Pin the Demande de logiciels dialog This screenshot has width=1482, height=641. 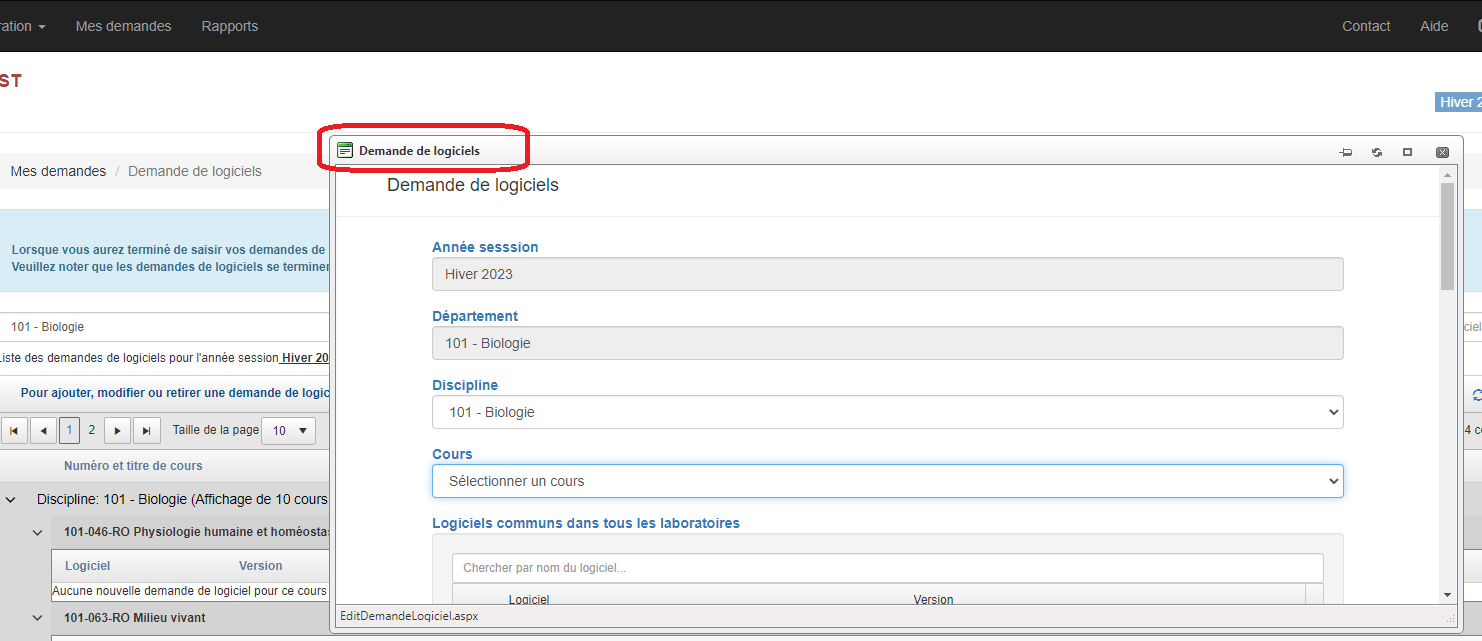(1346, 152)
